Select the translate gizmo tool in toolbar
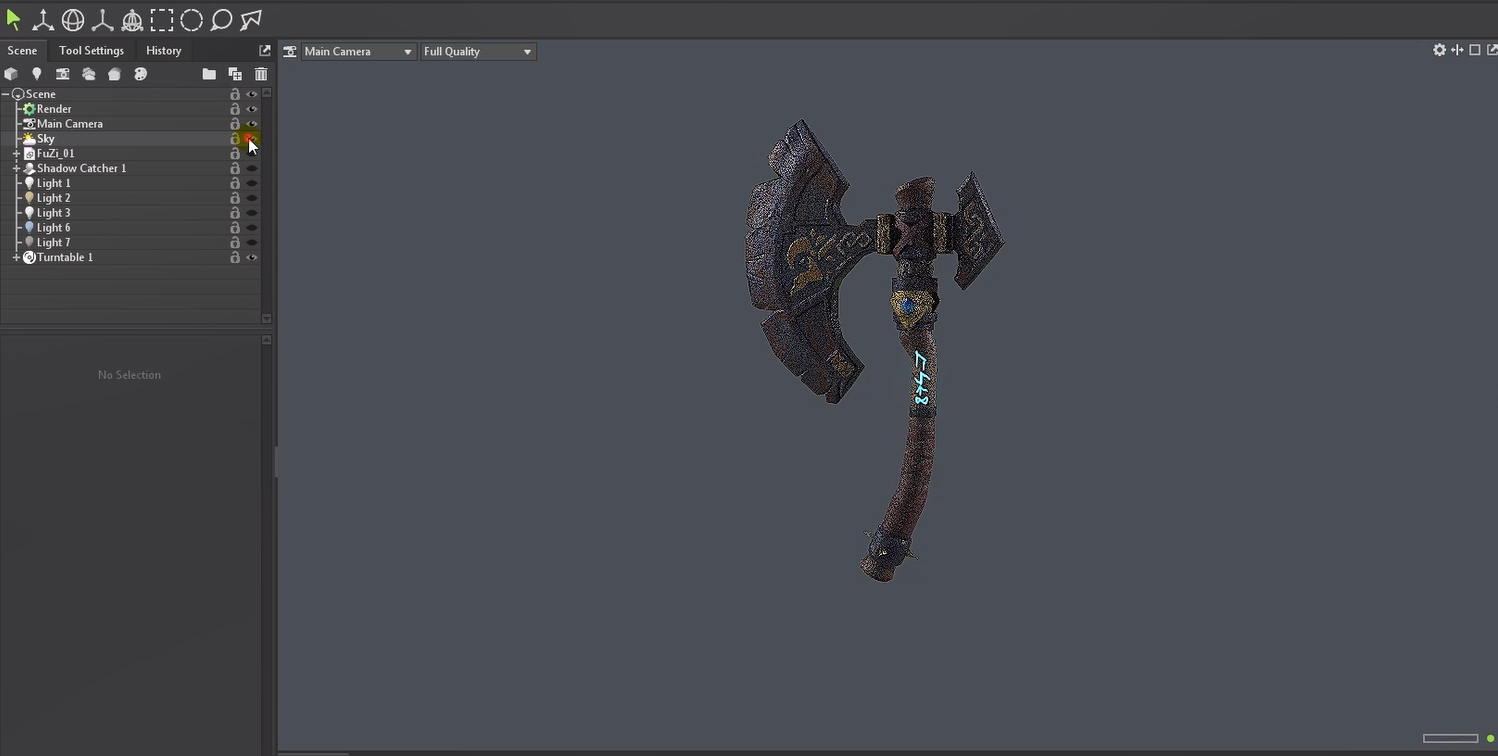Image resolution: width=1498 pixels, height=756 pixels. tap(43, 20)
